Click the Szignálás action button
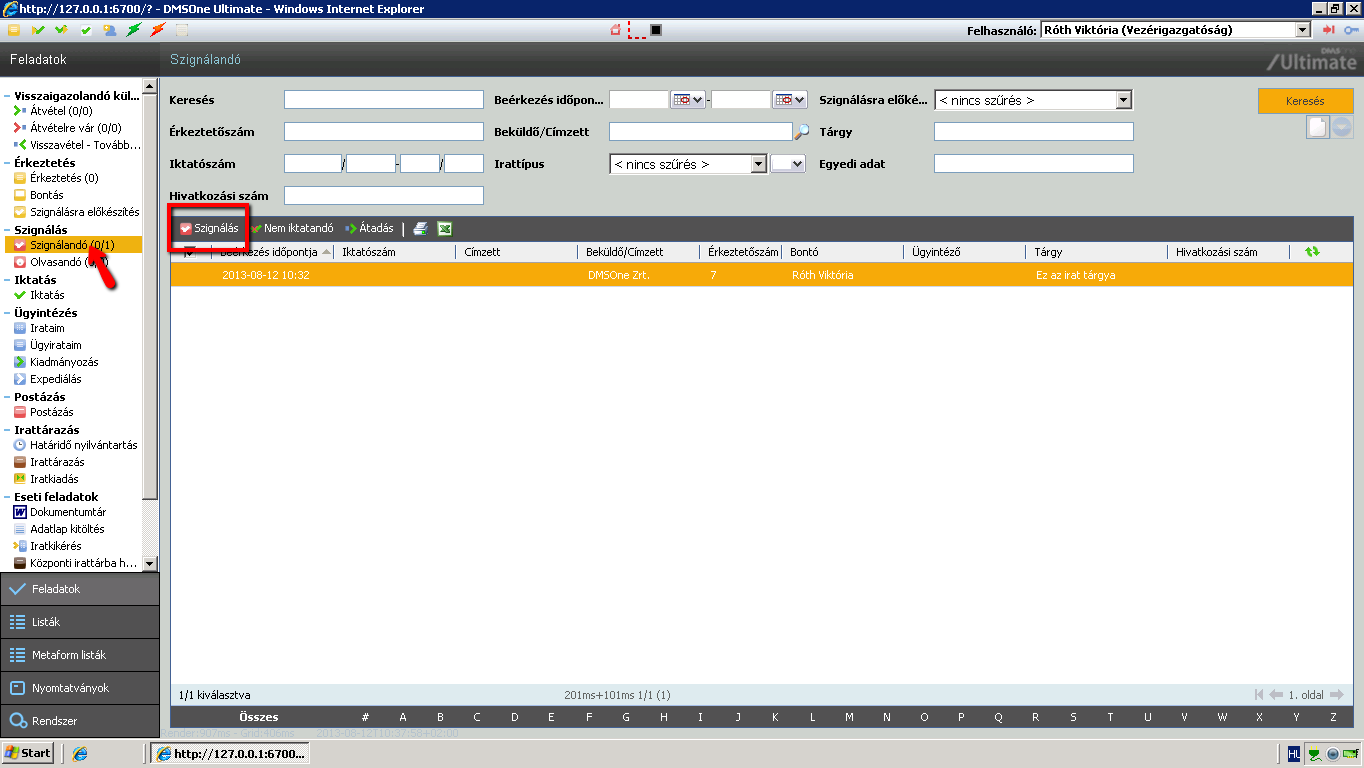1364x768 pixels. coord(209,229)
